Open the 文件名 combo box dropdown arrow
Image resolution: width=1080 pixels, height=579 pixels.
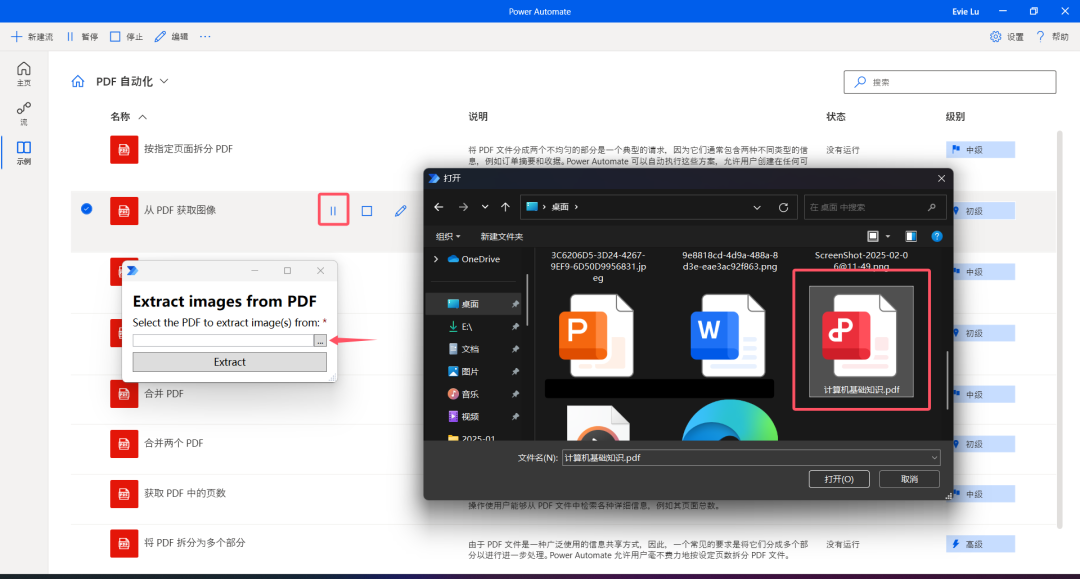tap(934, 457)
